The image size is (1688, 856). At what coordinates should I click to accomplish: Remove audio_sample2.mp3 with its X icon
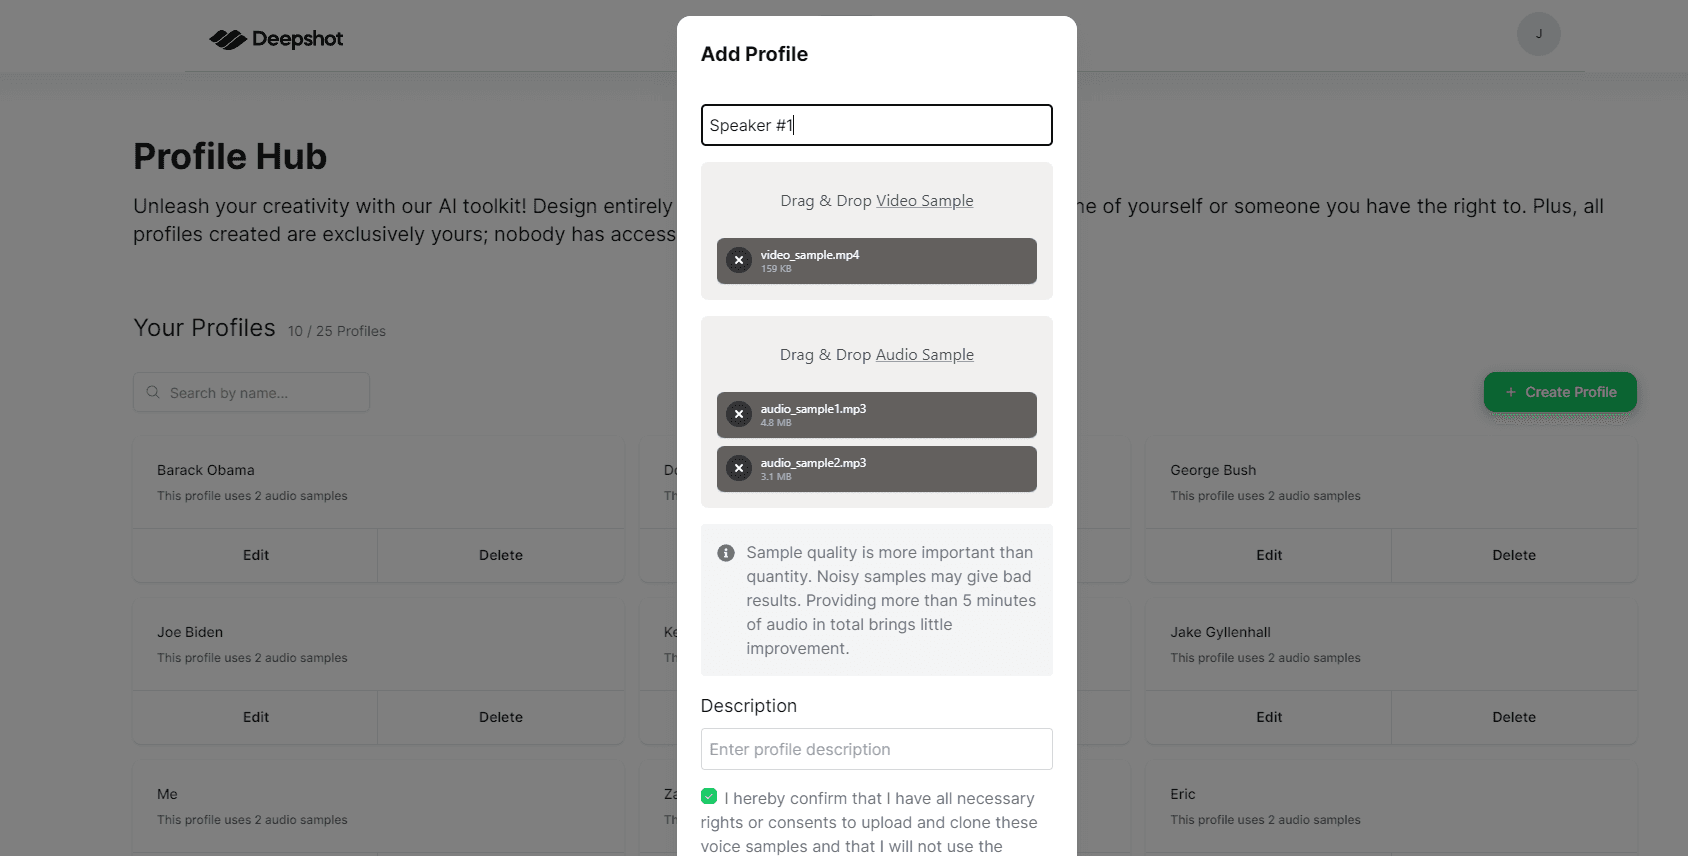pos(738,468)
